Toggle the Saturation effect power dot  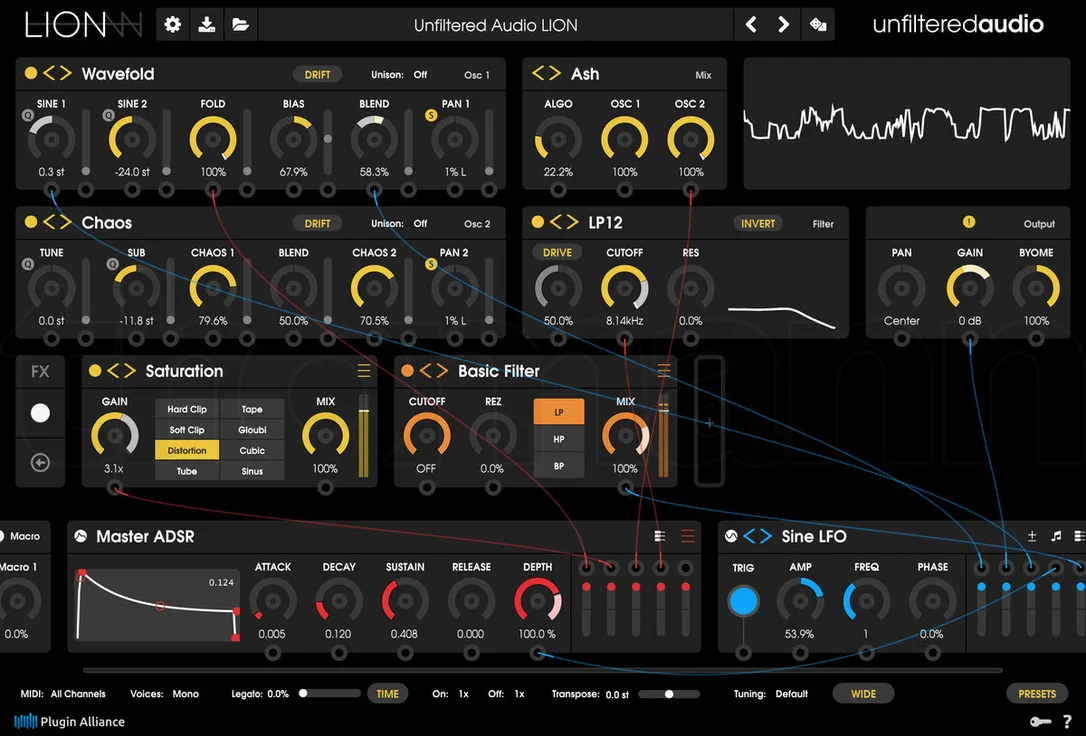(x=95, y=370)
